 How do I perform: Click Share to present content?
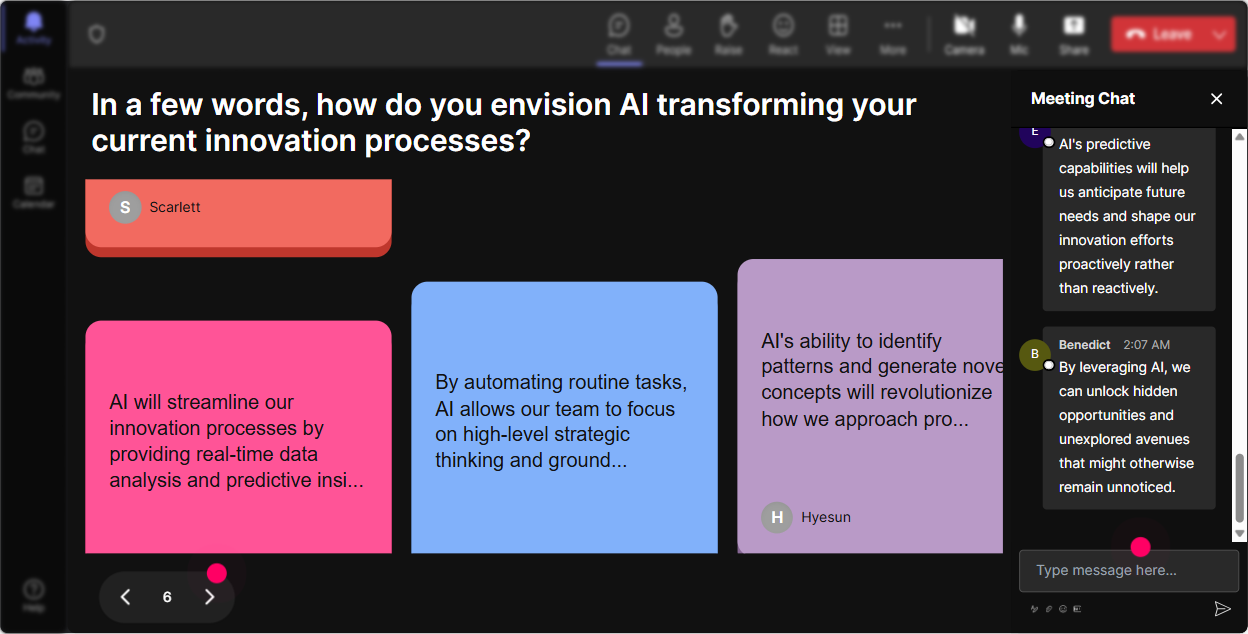point(1074,34)
